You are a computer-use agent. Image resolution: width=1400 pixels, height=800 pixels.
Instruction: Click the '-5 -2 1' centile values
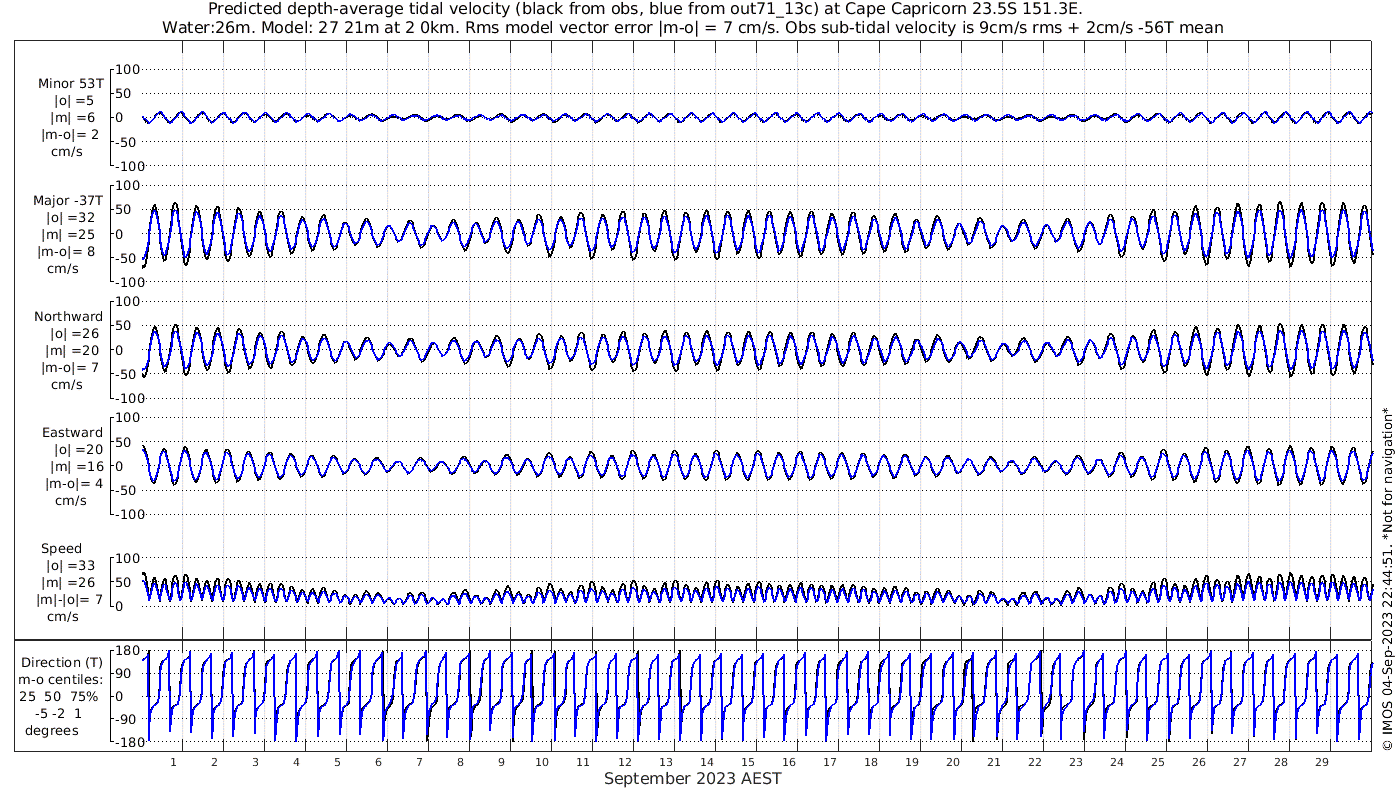pos(60,713)
